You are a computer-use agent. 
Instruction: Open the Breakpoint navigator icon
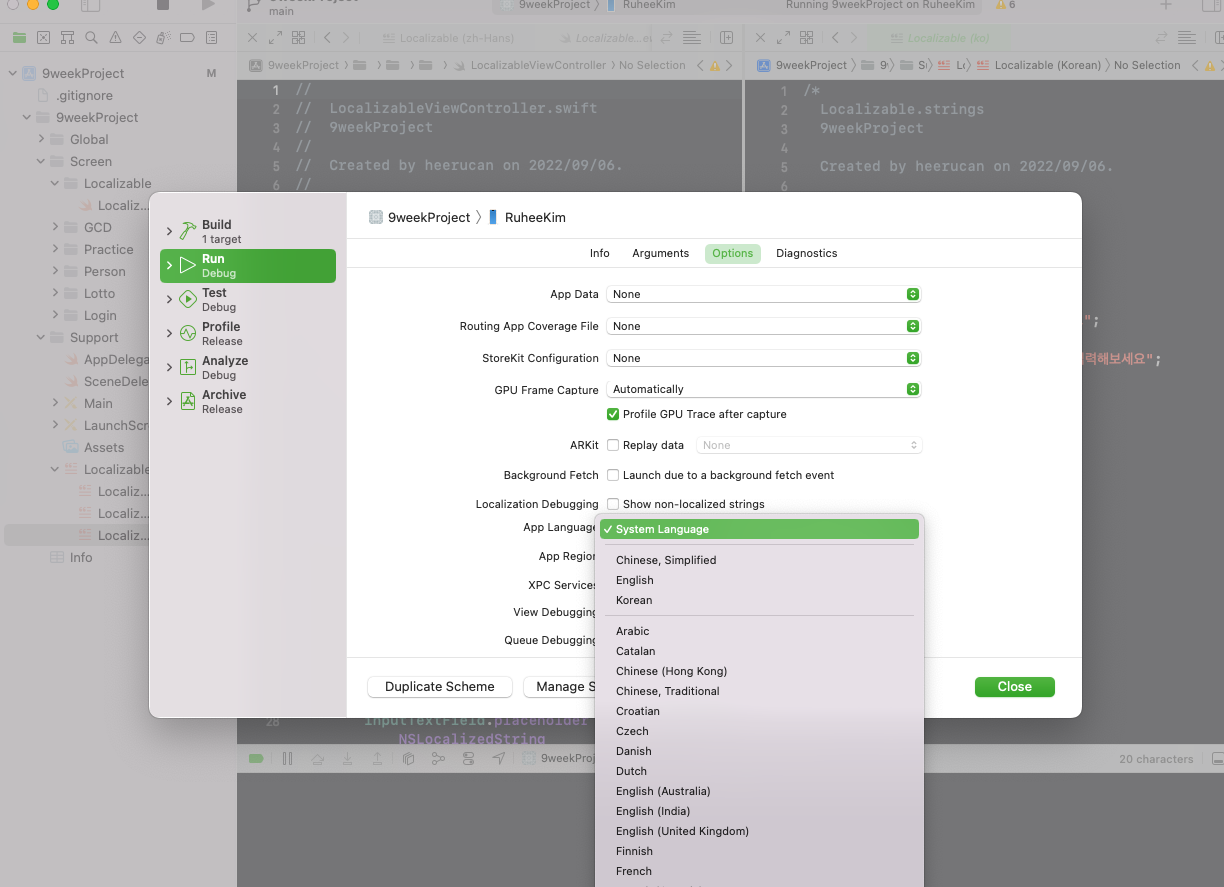[x=187, y=38]
